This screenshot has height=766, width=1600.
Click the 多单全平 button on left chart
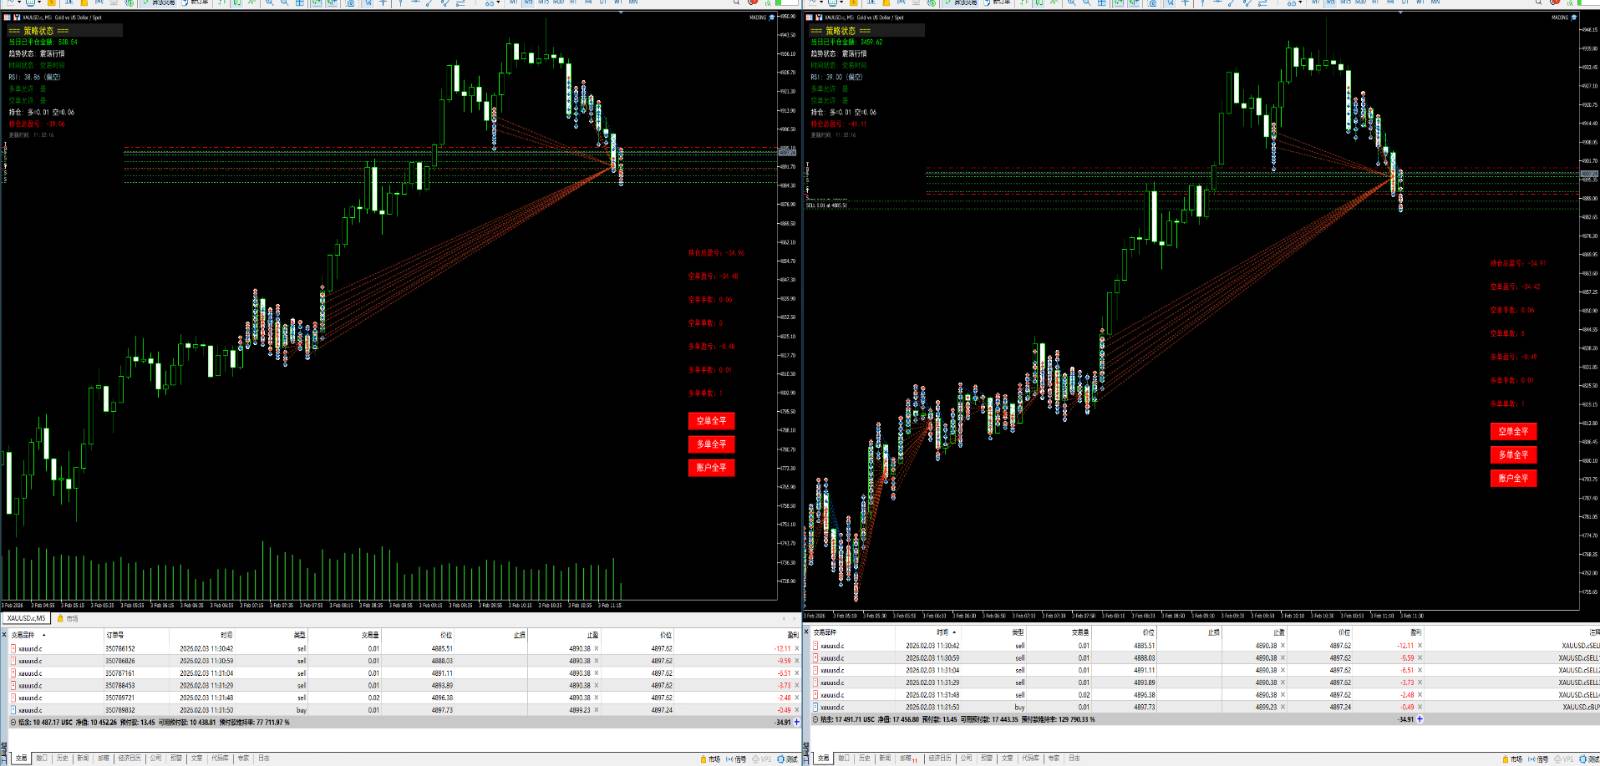(x=711, y=444)
